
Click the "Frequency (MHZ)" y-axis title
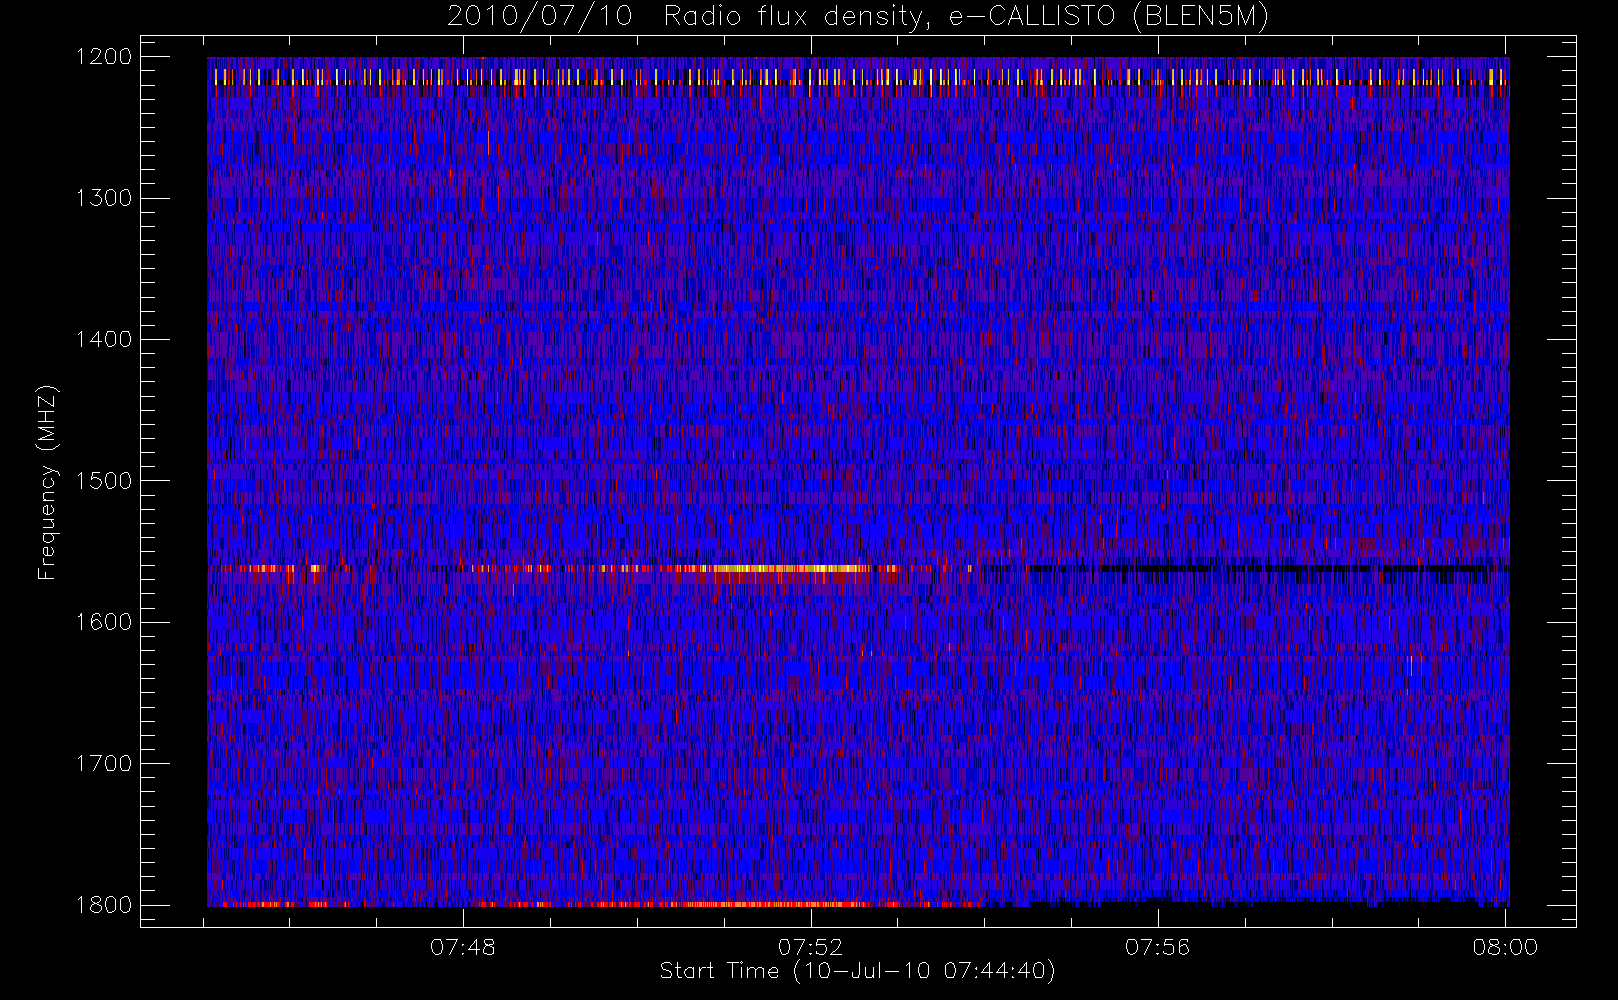[x=47, y=482]
